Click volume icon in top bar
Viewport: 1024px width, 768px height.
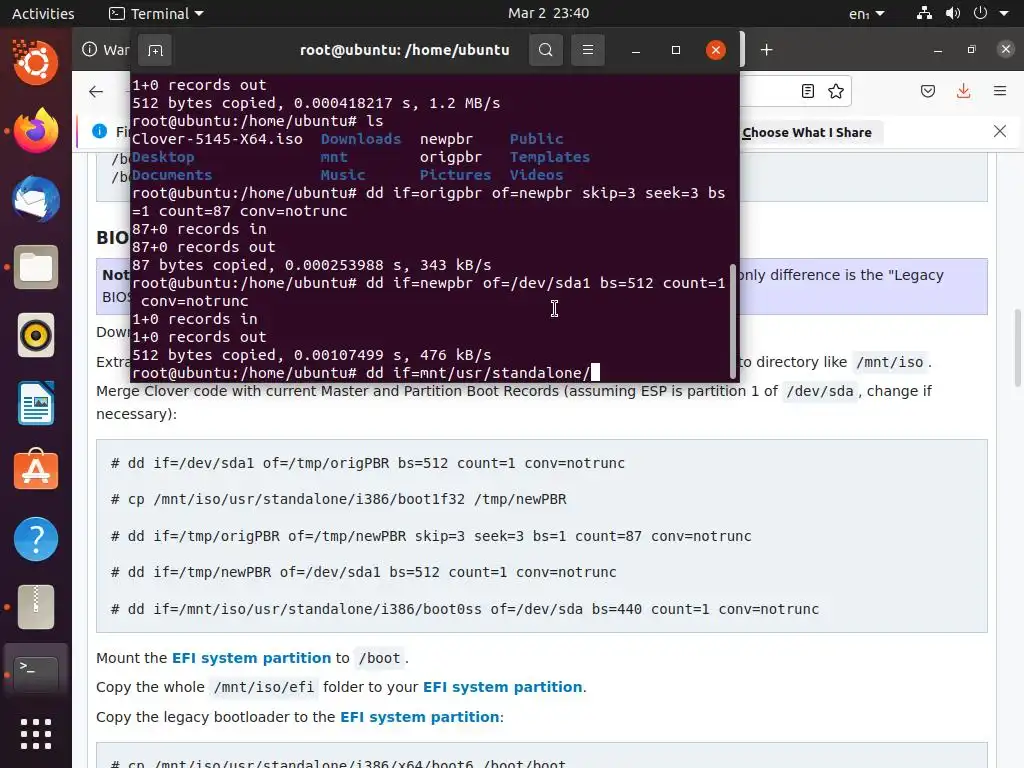[952, 13]
